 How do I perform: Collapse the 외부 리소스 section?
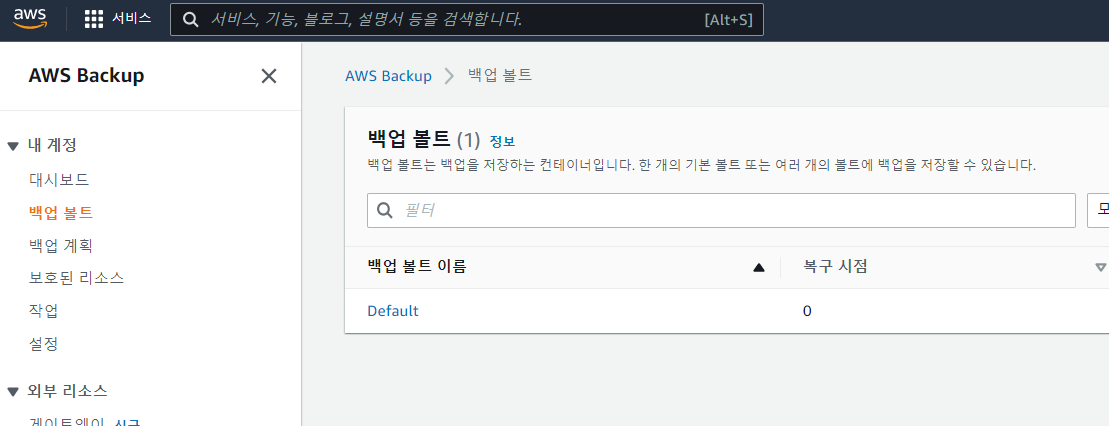pos(12,391)
